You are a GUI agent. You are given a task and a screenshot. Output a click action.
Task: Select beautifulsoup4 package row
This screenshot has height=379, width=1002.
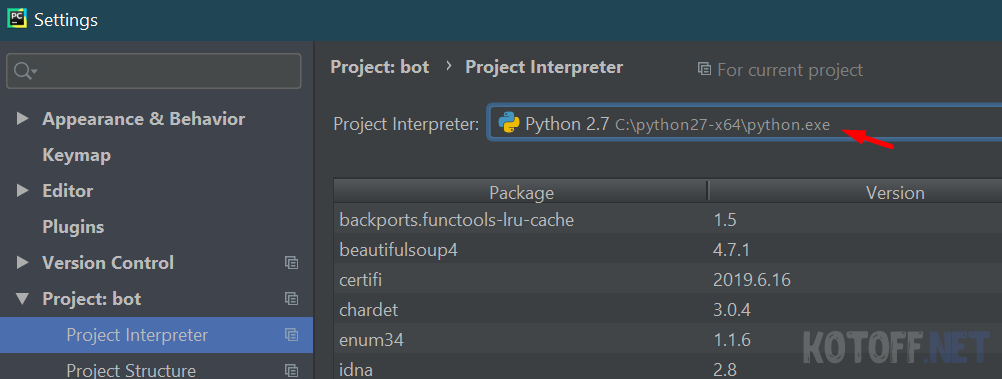(x=668, y=251)
